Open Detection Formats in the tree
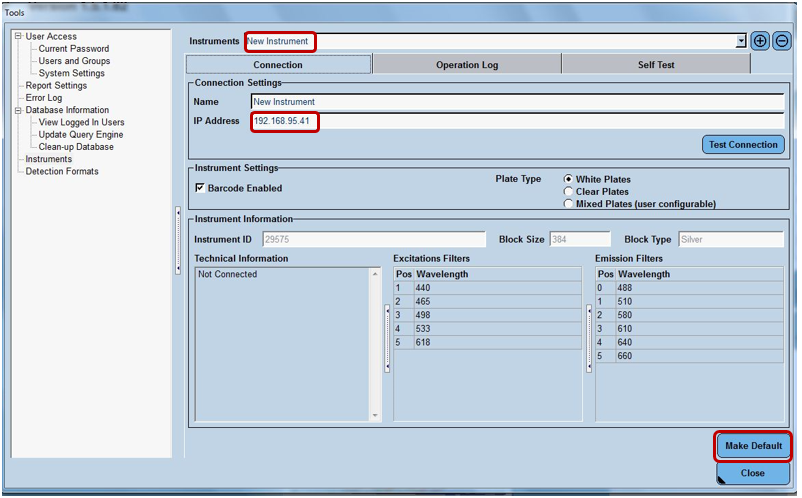 62,171
